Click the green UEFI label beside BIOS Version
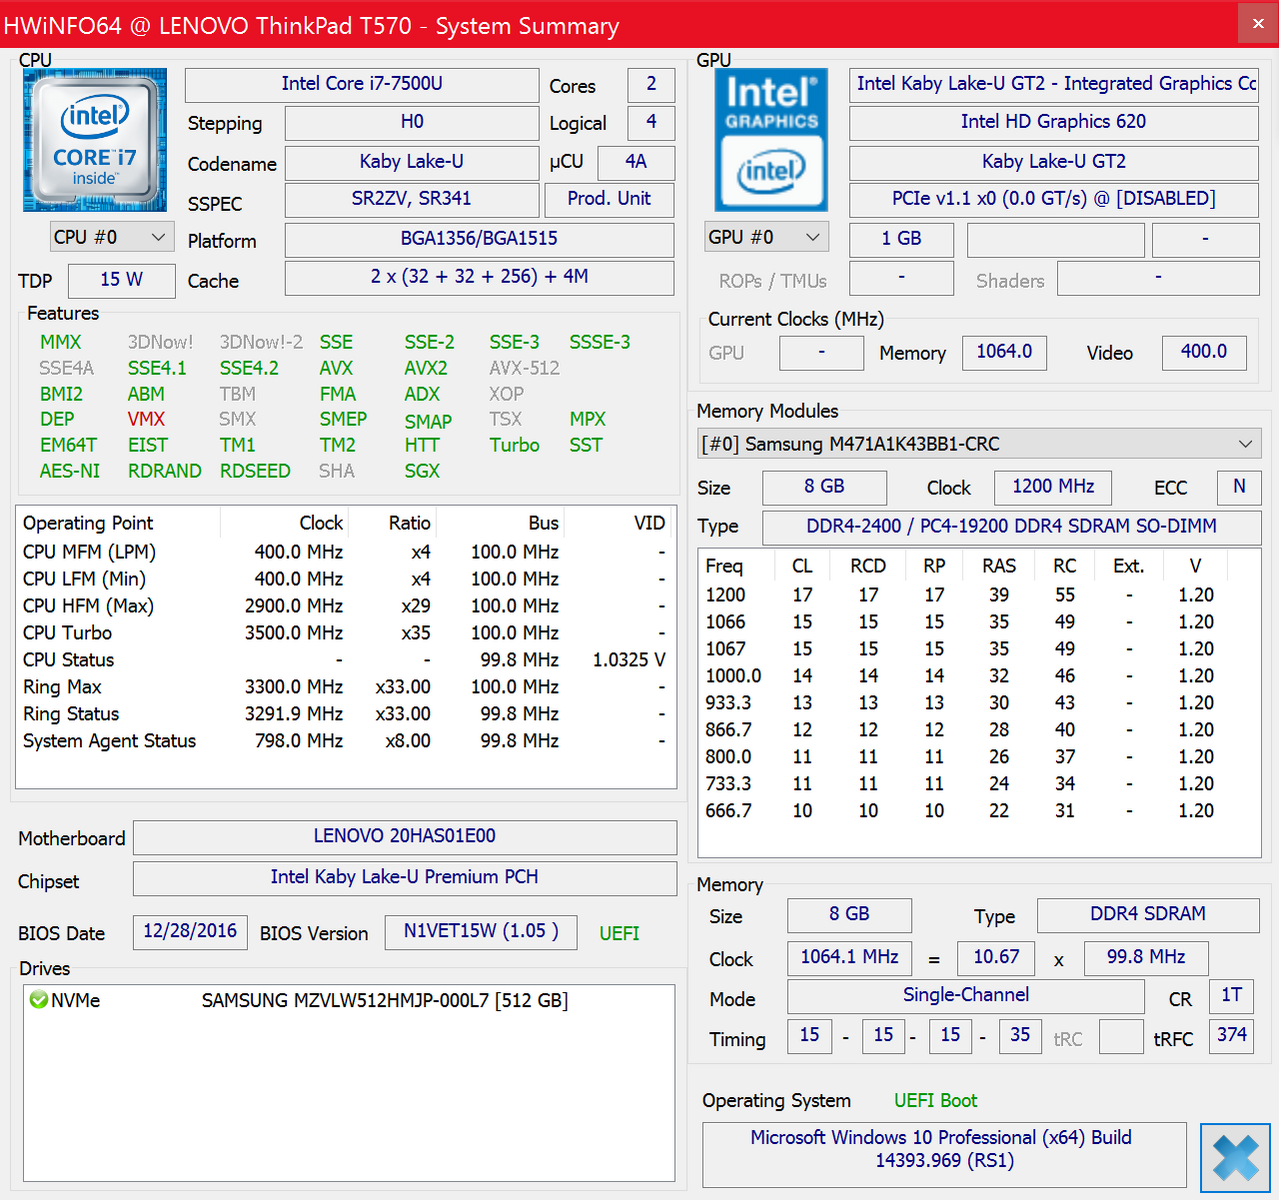1279x1200 pixels. coord(619,933)
